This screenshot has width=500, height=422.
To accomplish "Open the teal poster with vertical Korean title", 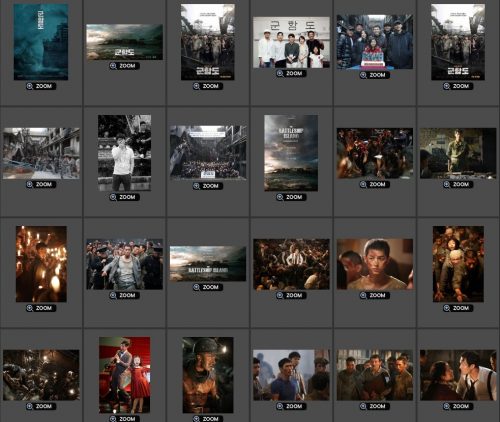I will [x=41, y=42].
